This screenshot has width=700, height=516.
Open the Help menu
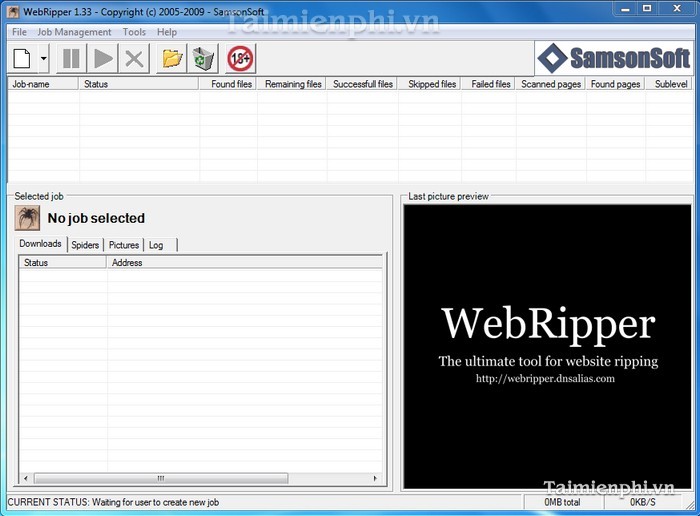pos(167,32)
